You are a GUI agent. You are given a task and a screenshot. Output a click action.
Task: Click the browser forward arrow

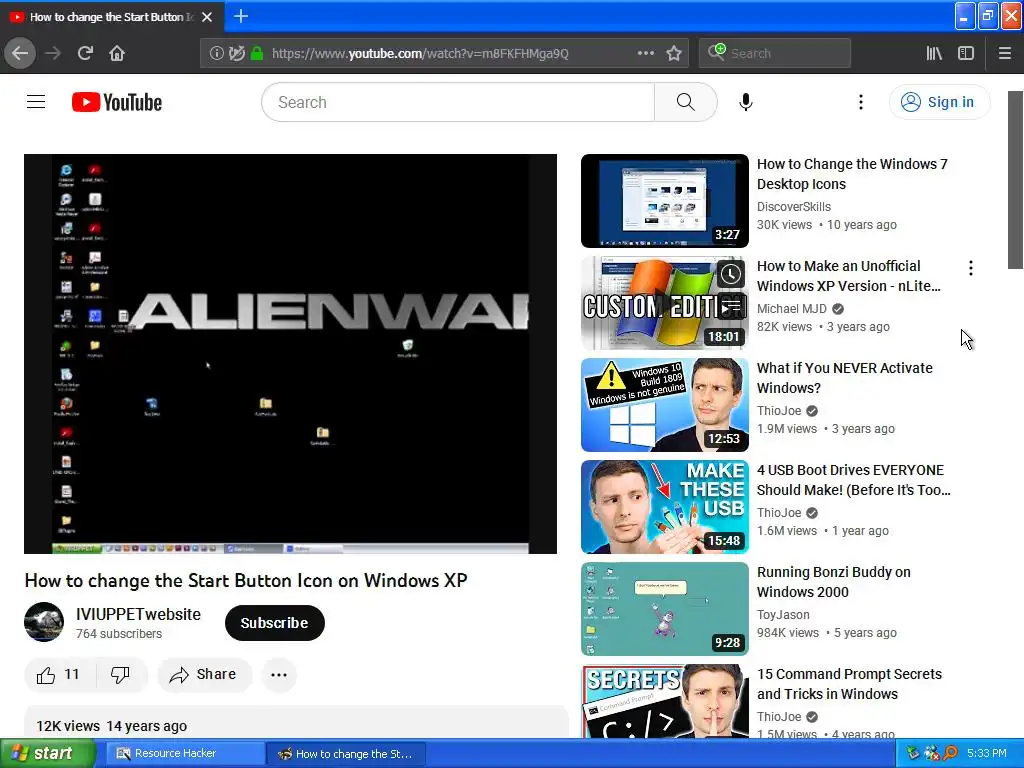coord(52,53)
